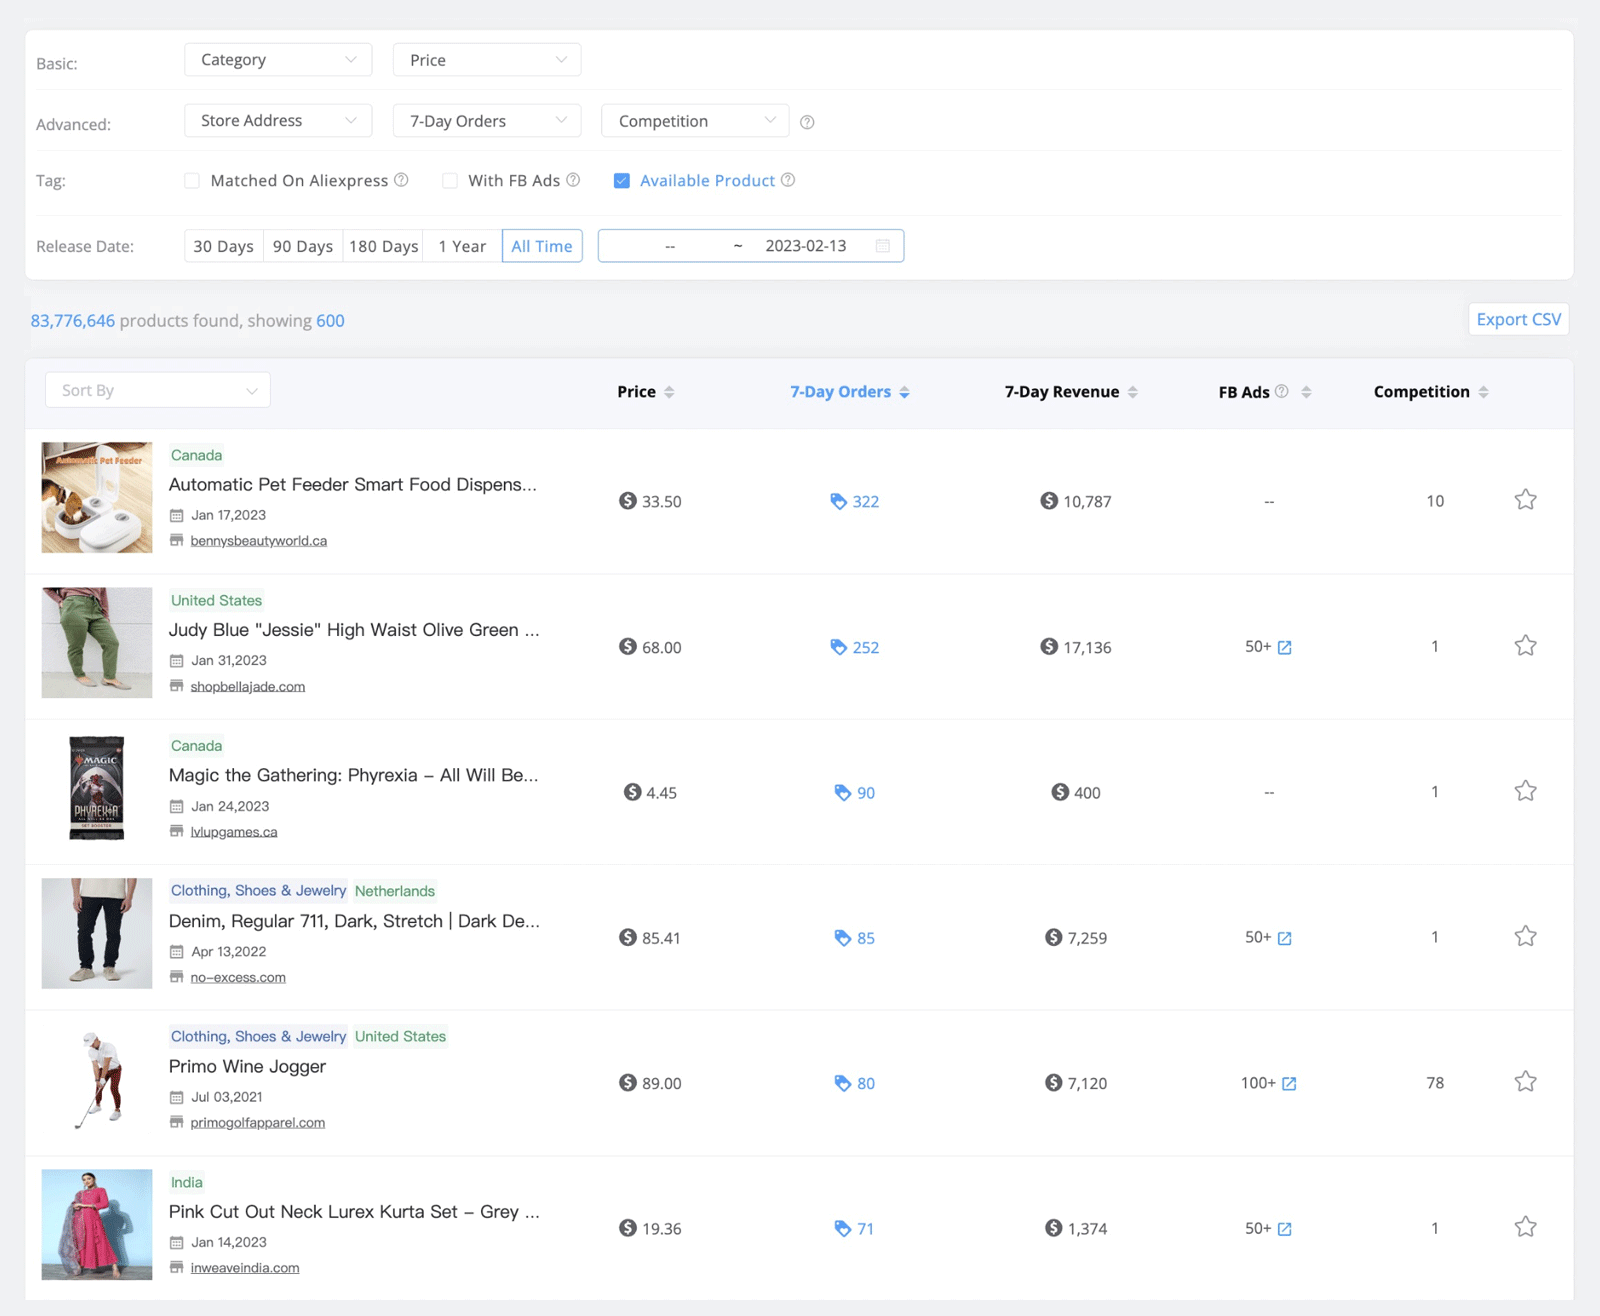Click the Clothing, Shoes & Jewelry tag on Primo Jogger
This screenshot has height=1316, width=1600.
pos(258,1036)
